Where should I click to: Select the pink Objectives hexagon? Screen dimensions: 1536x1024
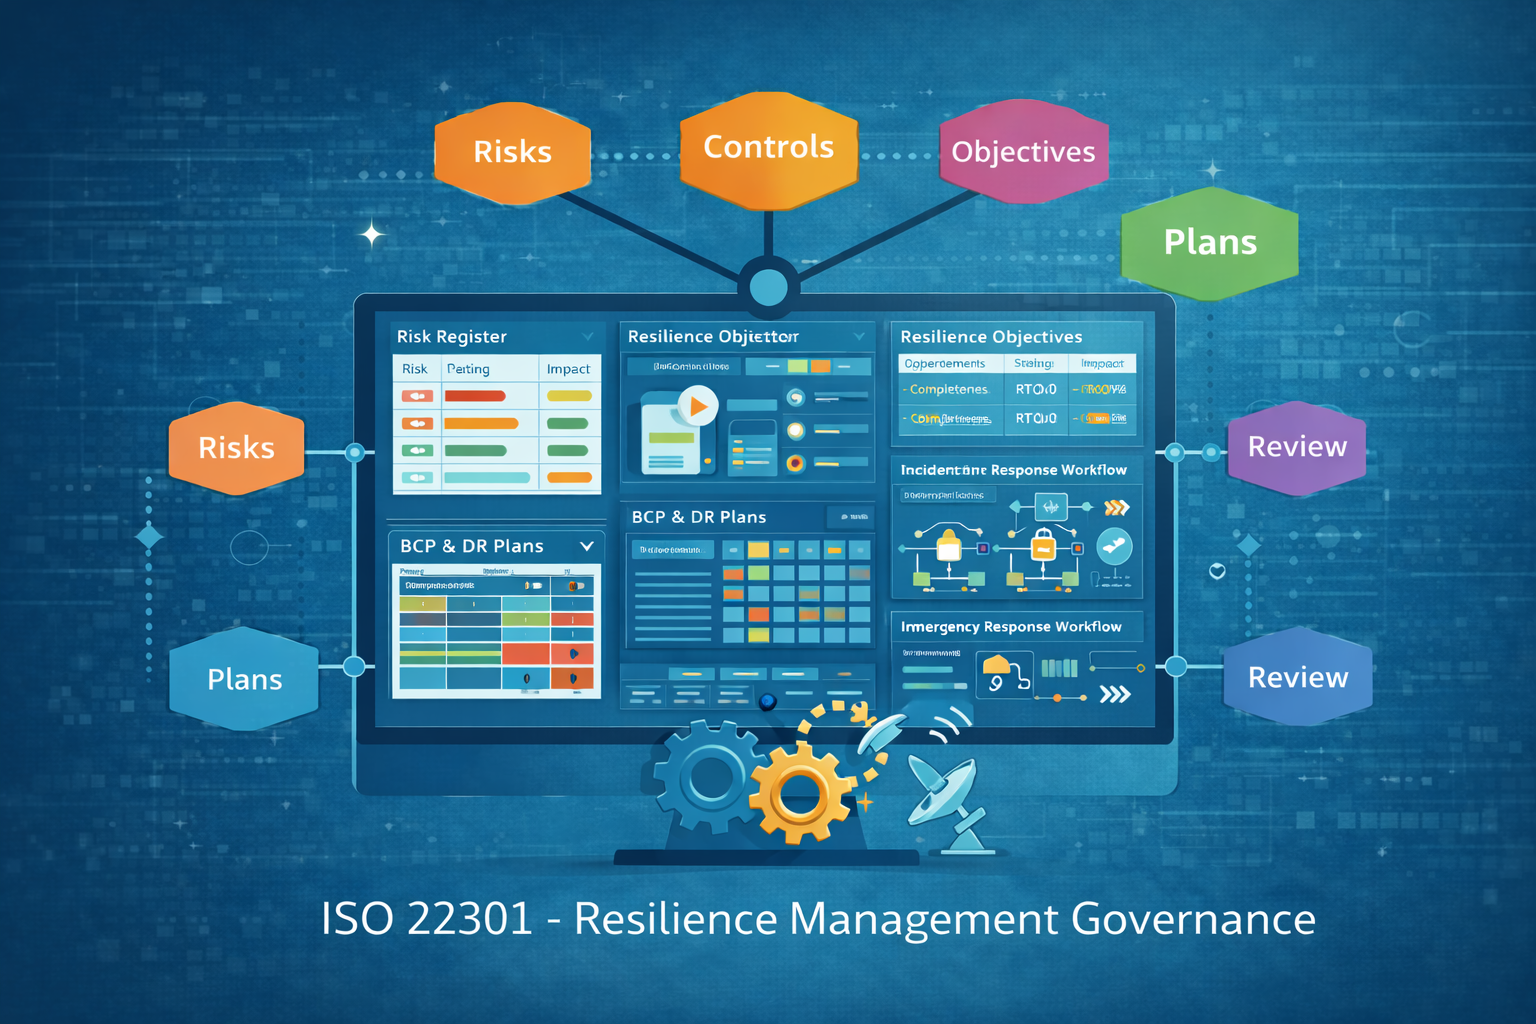(1023, 152)
